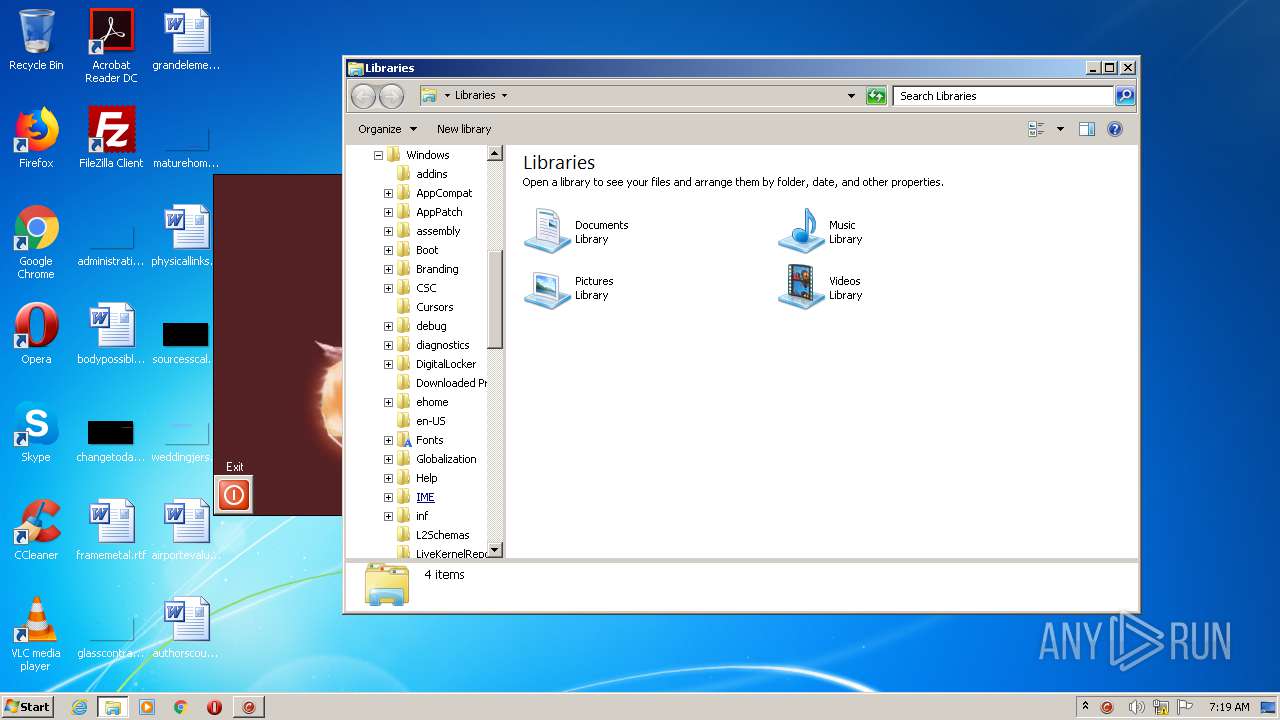Open the address bar history dropdown
The width and height of the screenshot is (1280, 720).
click(x=851, y=96)
